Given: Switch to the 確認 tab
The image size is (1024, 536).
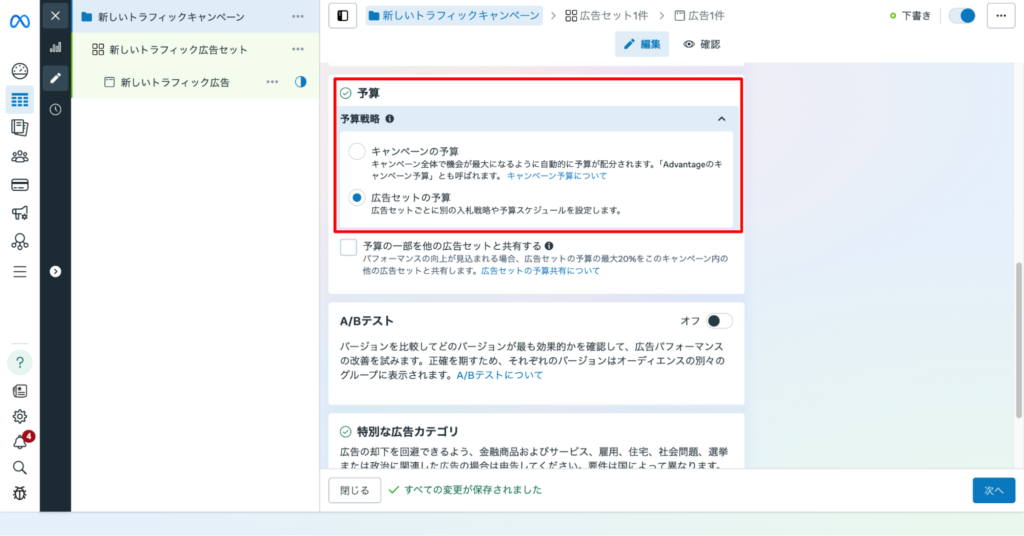Looking at the screenshot, I should [x=702, y=44].
